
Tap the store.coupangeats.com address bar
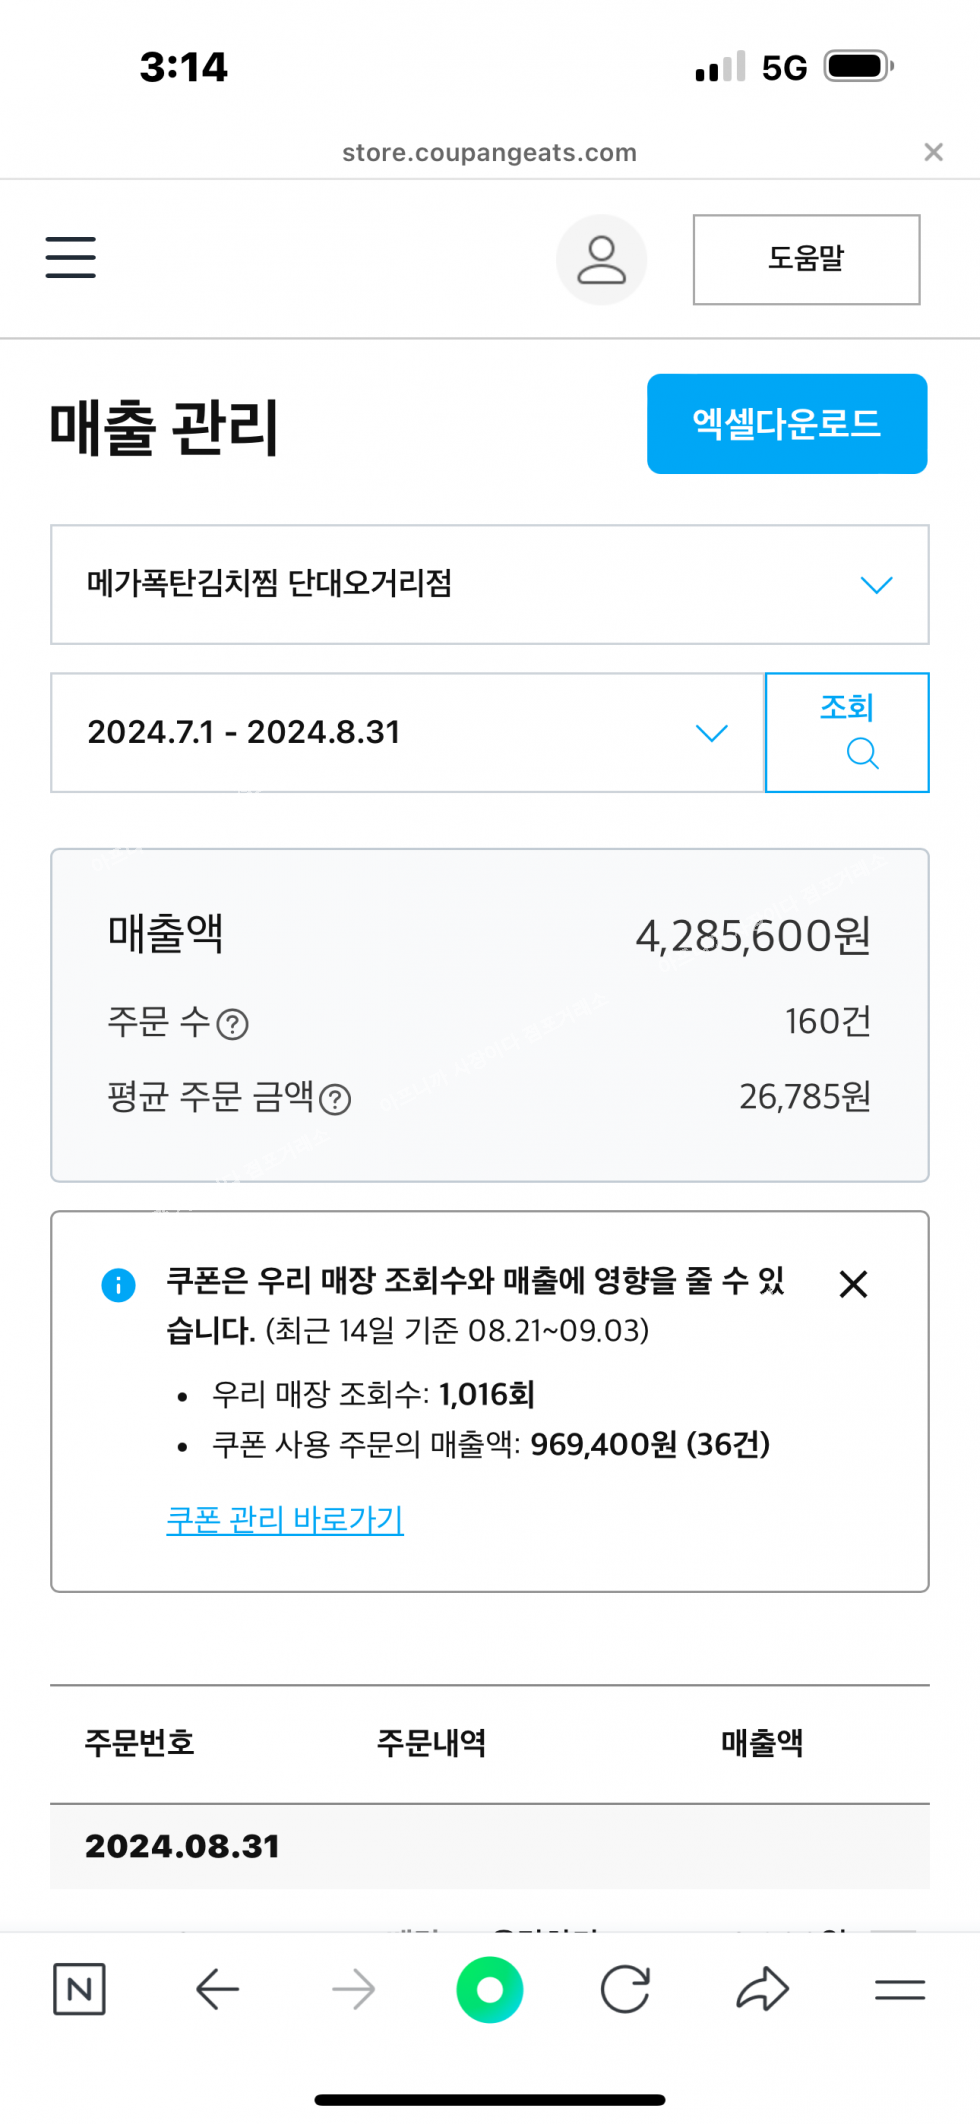click(x=489, y=152)
